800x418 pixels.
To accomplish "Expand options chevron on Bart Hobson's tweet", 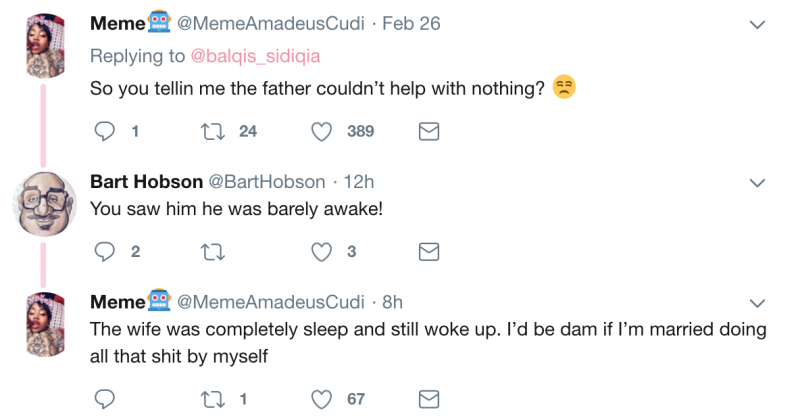I will 758,182.
